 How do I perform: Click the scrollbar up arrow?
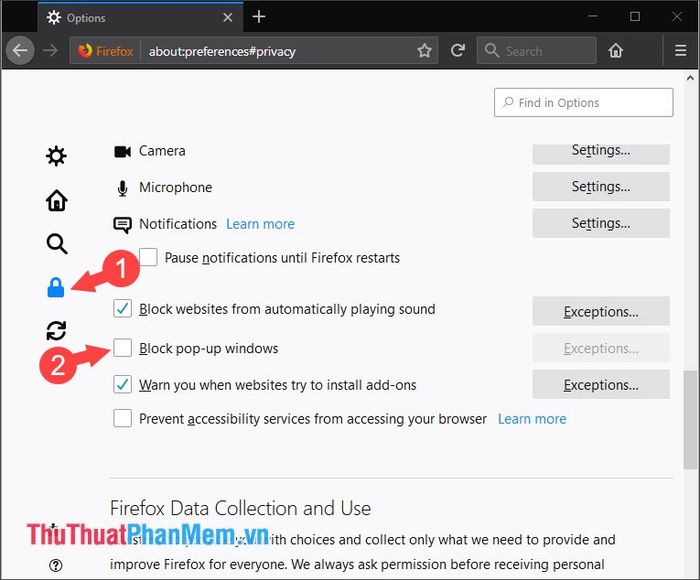click(x=690, y=78)
